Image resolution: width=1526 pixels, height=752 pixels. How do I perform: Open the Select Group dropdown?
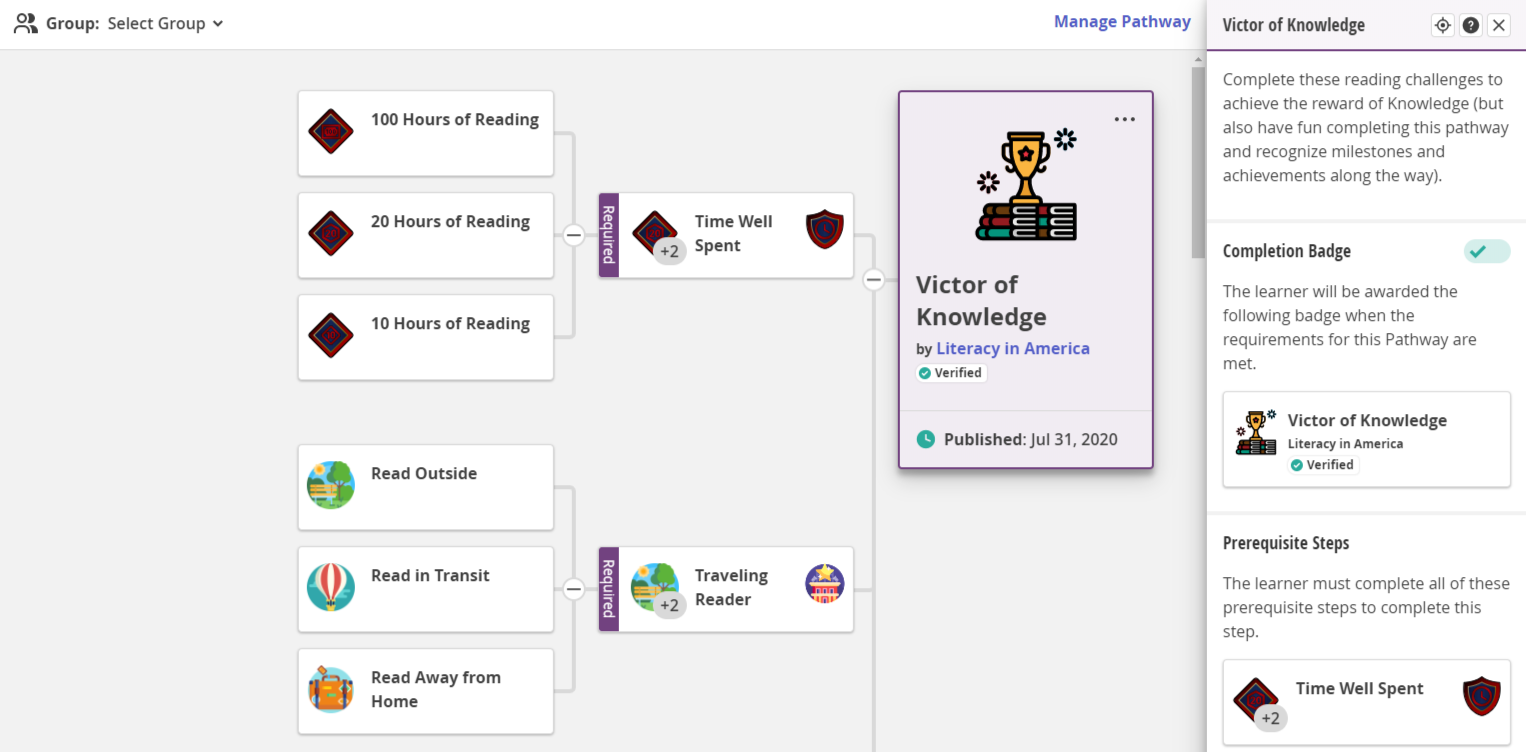165,23
